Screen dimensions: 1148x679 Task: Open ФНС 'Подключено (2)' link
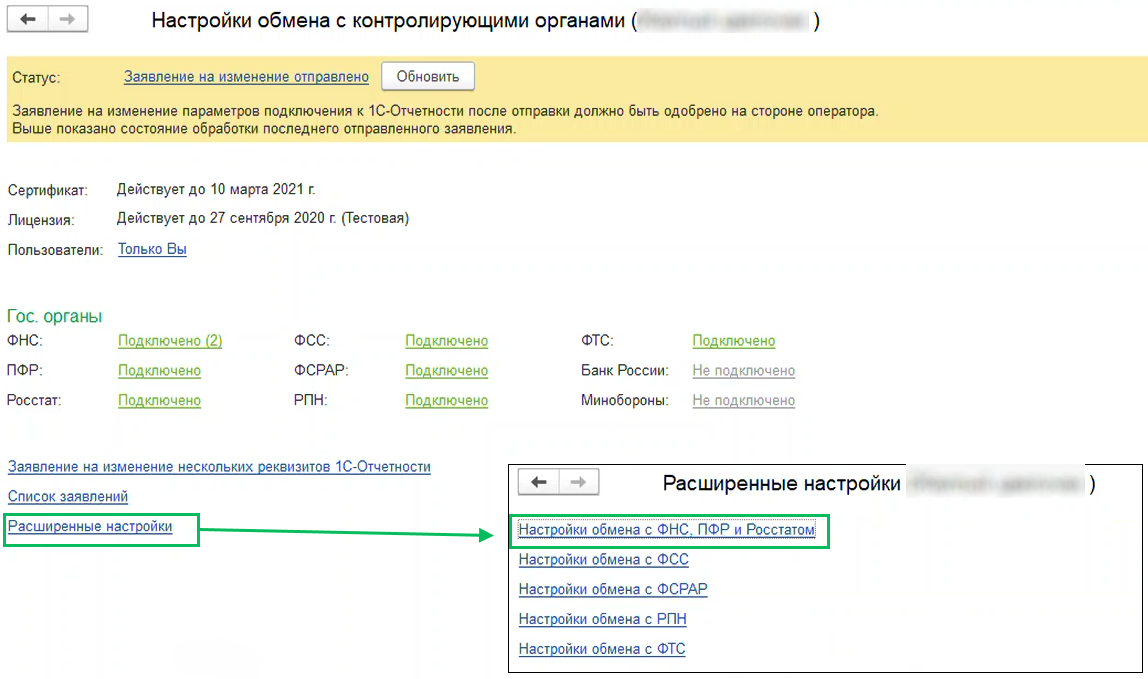point(170,341)
